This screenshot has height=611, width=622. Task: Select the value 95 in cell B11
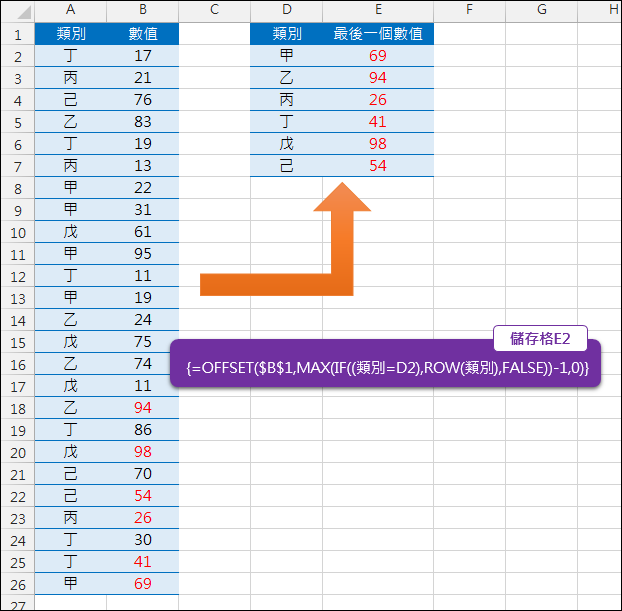(143, 254)
